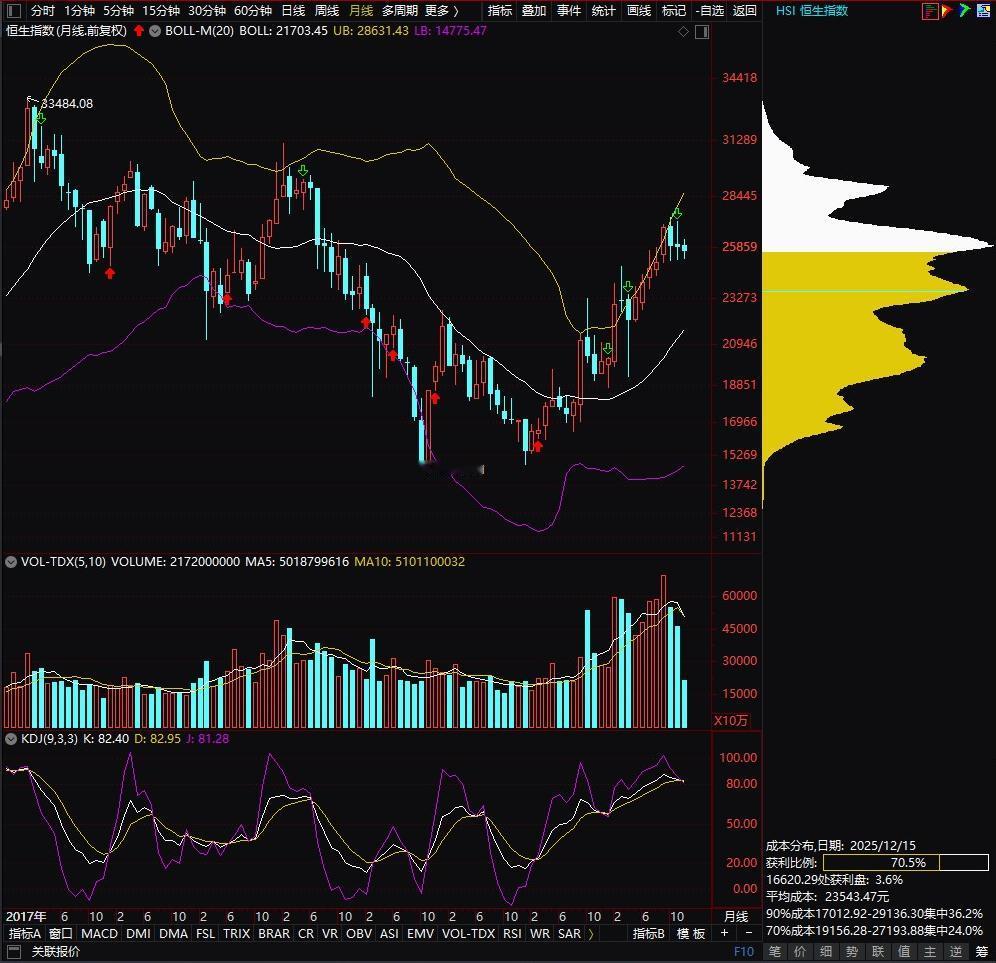Select the WR indicator
The image size is (996, 963).
coord(540,934)
